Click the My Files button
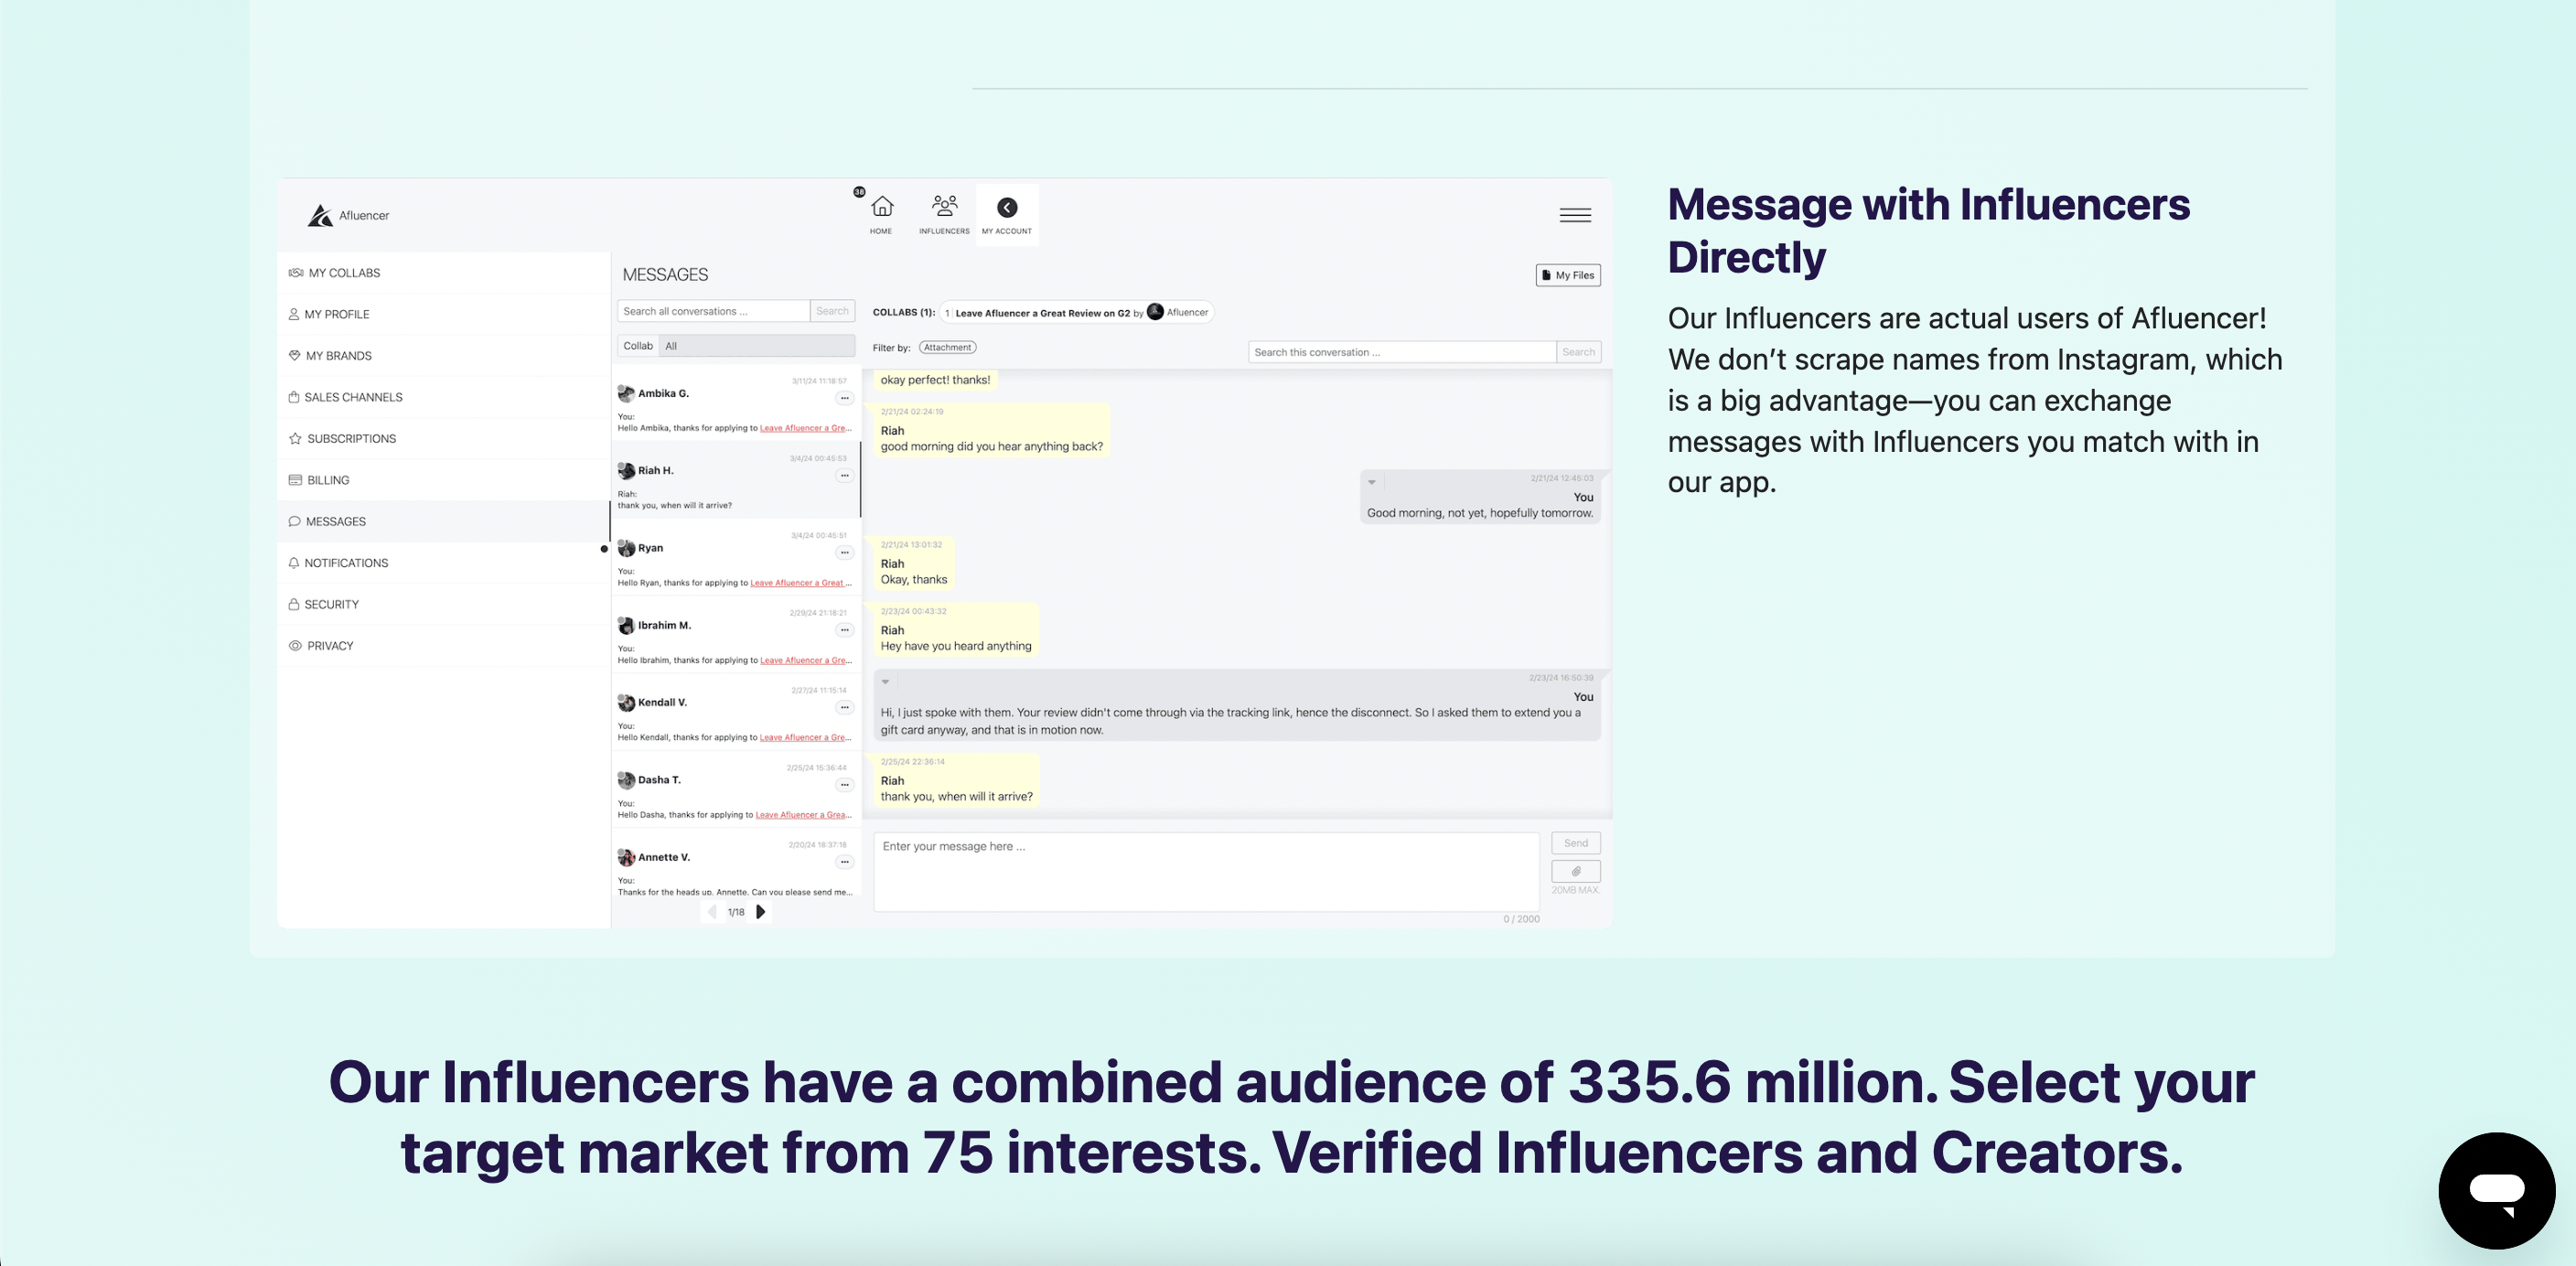This screenshot has height=1266, width=2576. click(x=1568, y=275)
